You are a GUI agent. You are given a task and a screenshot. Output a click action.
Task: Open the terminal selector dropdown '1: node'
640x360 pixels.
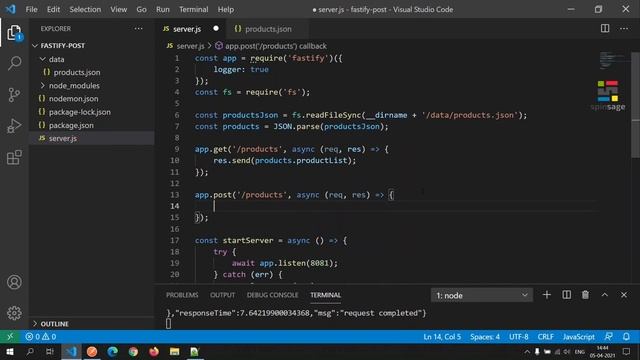(x=482, y=295)
